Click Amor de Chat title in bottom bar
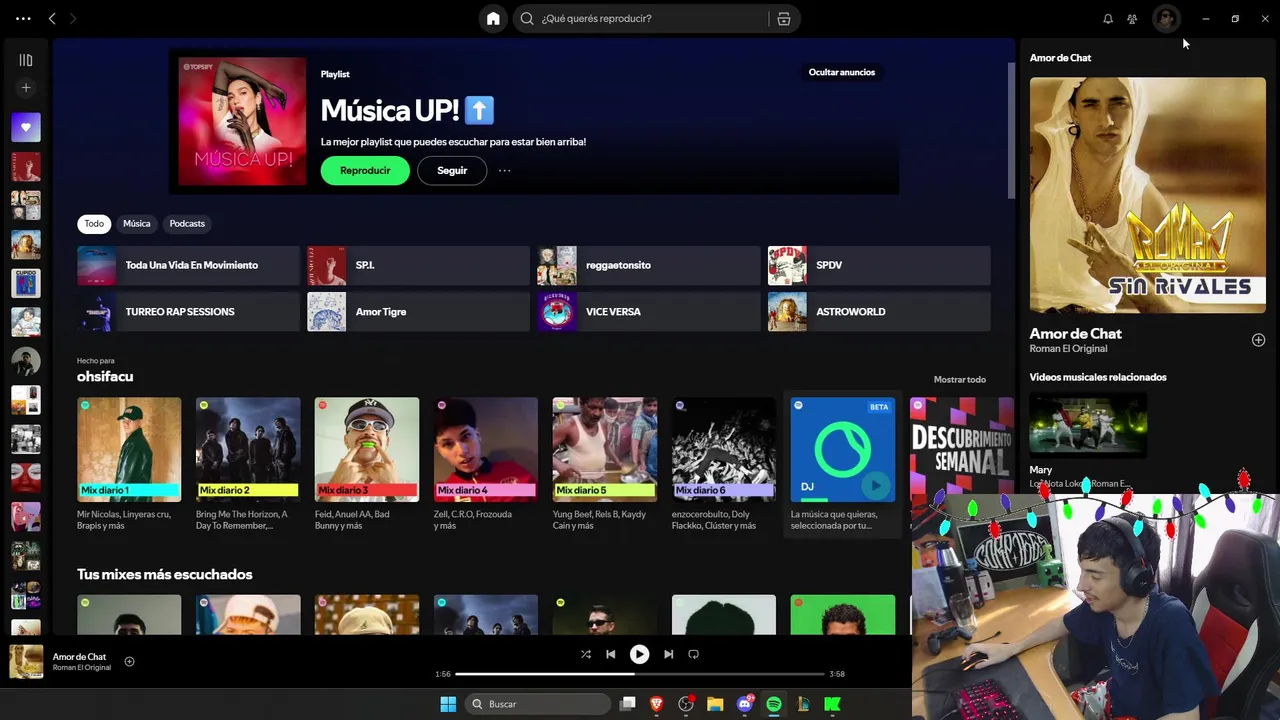This screenshot has width=1280, height=720. tap(79, 657)
